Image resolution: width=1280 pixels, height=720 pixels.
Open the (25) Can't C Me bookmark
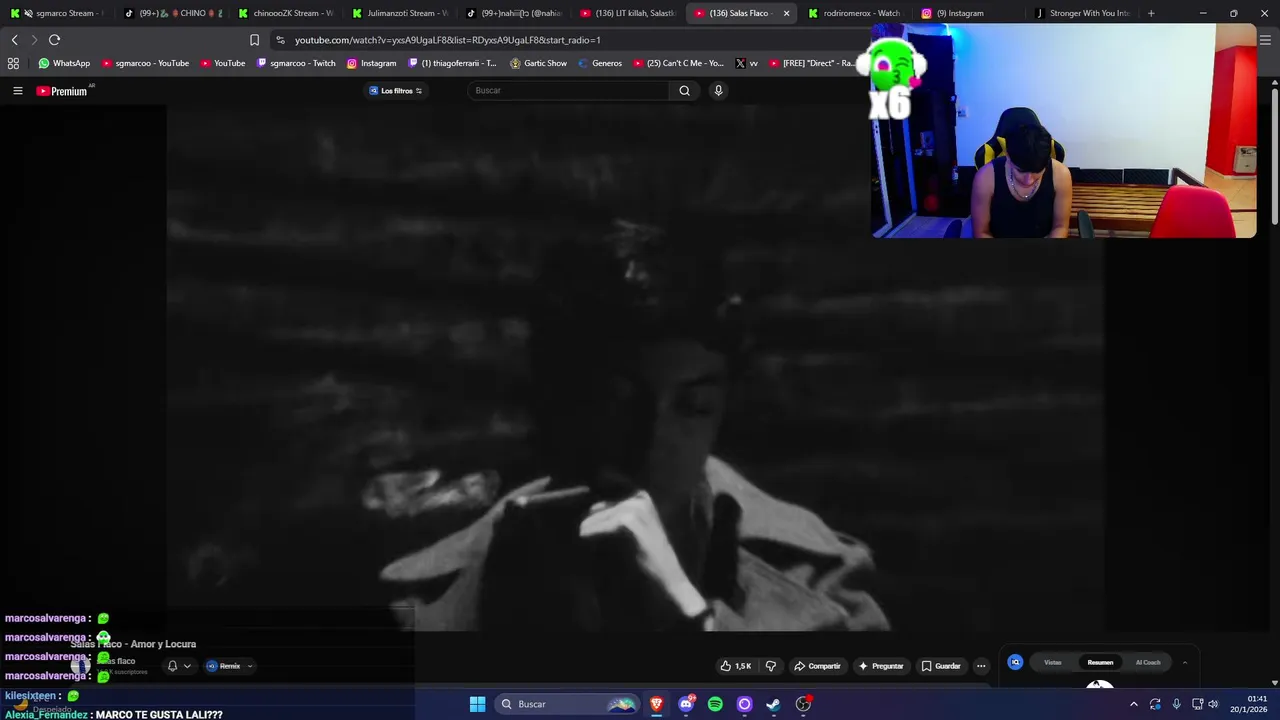click(677, 63)
